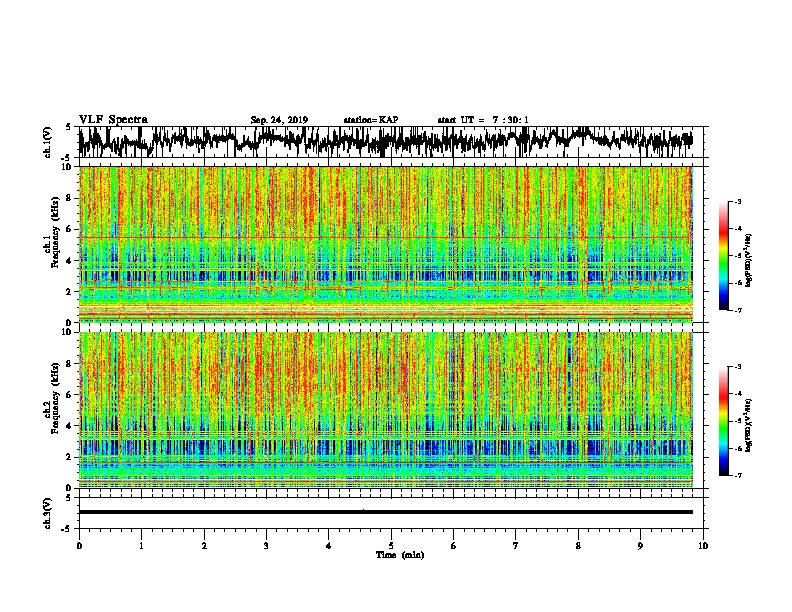Click the ch.2 color scale bar
Viewport: 792px width, 612px height.
click(x=723, y=421)
